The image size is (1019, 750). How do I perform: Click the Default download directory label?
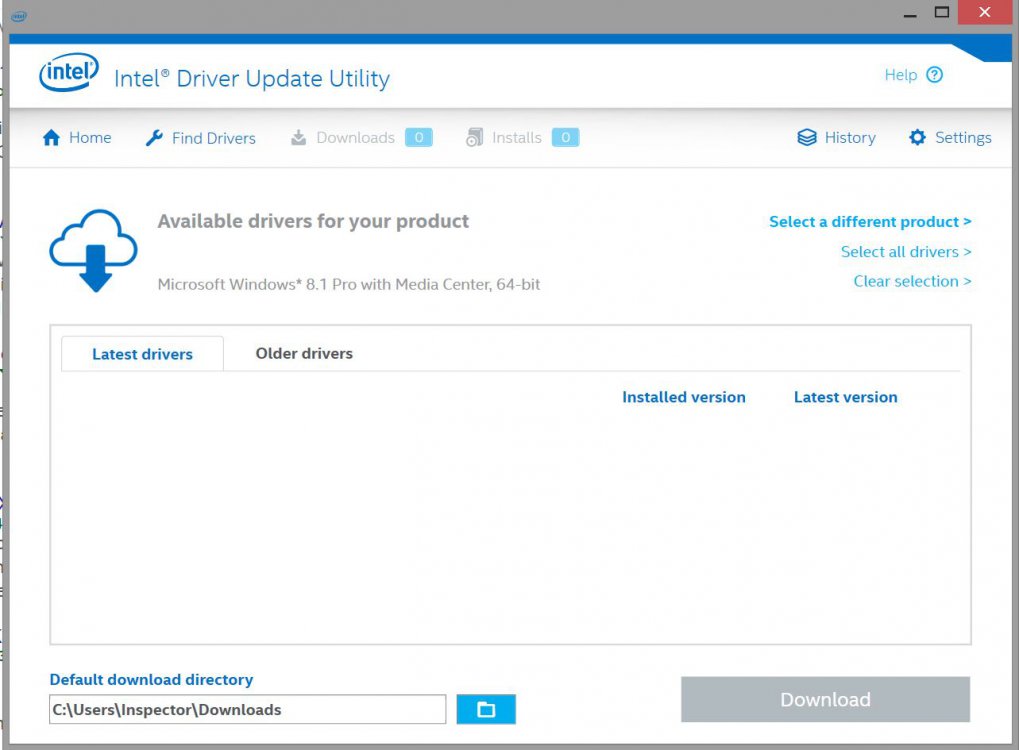(x=151, y=680)
